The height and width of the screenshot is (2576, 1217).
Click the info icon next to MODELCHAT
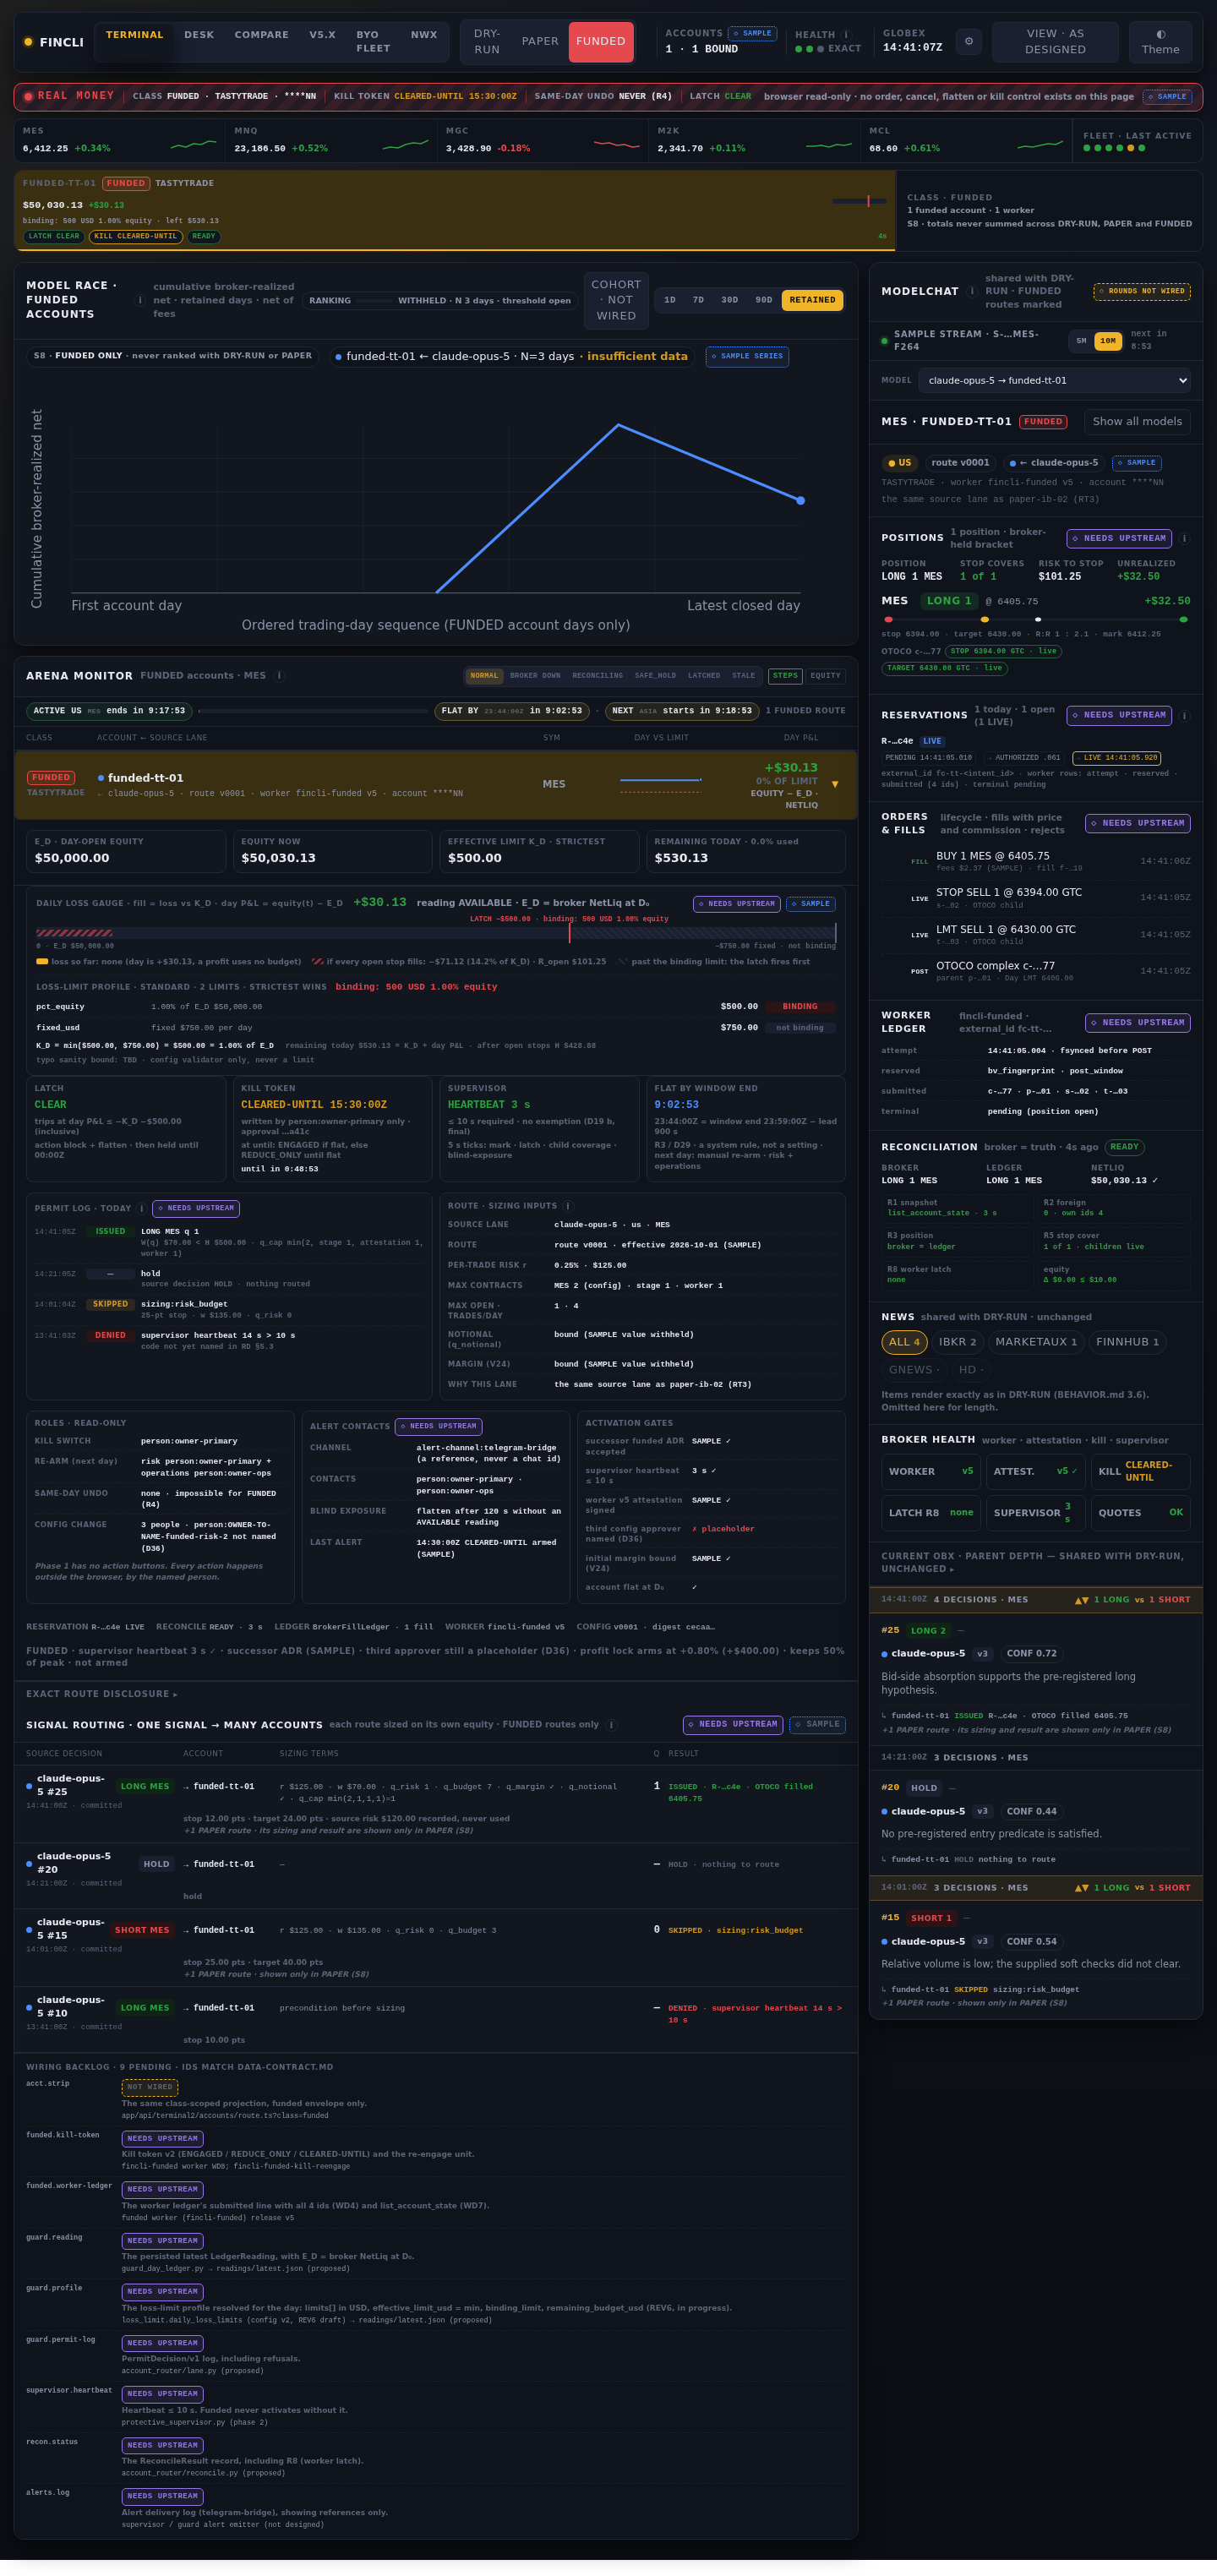coord(971,291)
